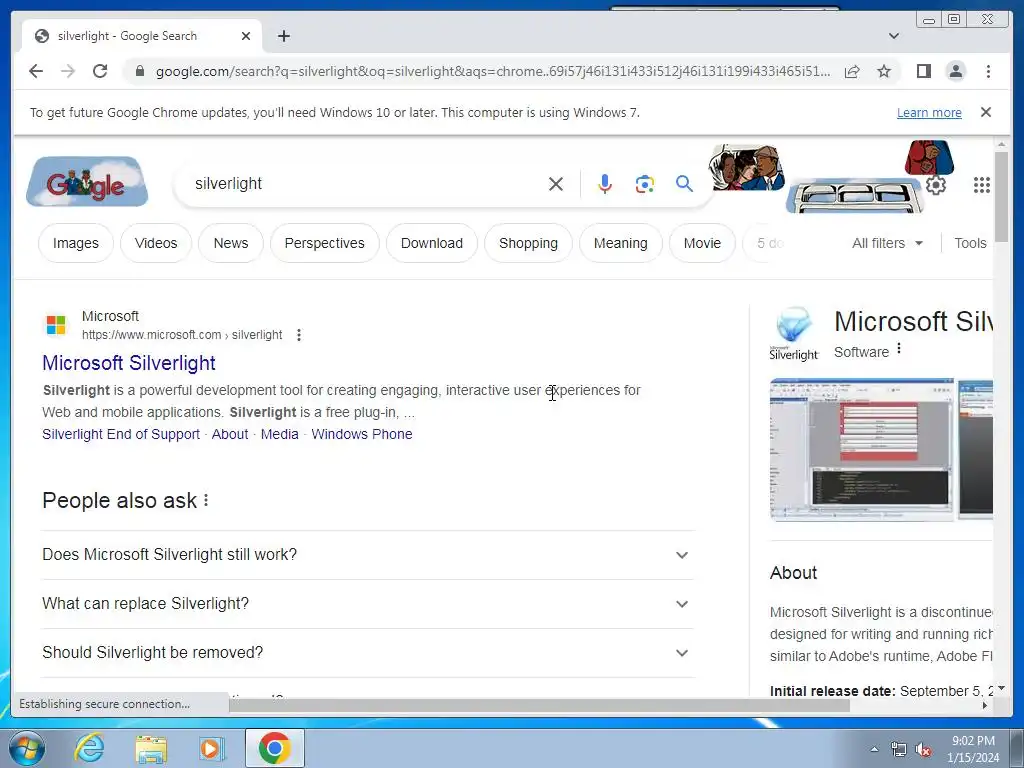
Task: Click the padlock site info icon
Action: 139,71
